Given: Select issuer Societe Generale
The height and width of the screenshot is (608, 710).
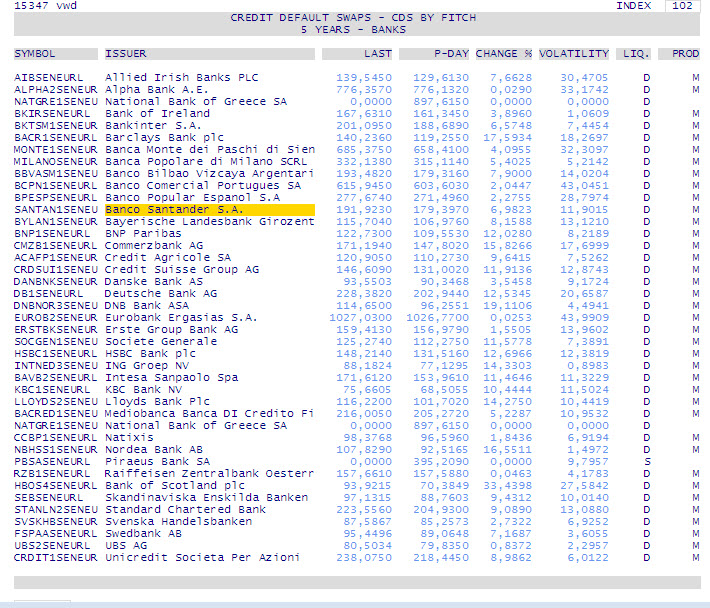Looking at the screenshot, I should click(161, 341).
